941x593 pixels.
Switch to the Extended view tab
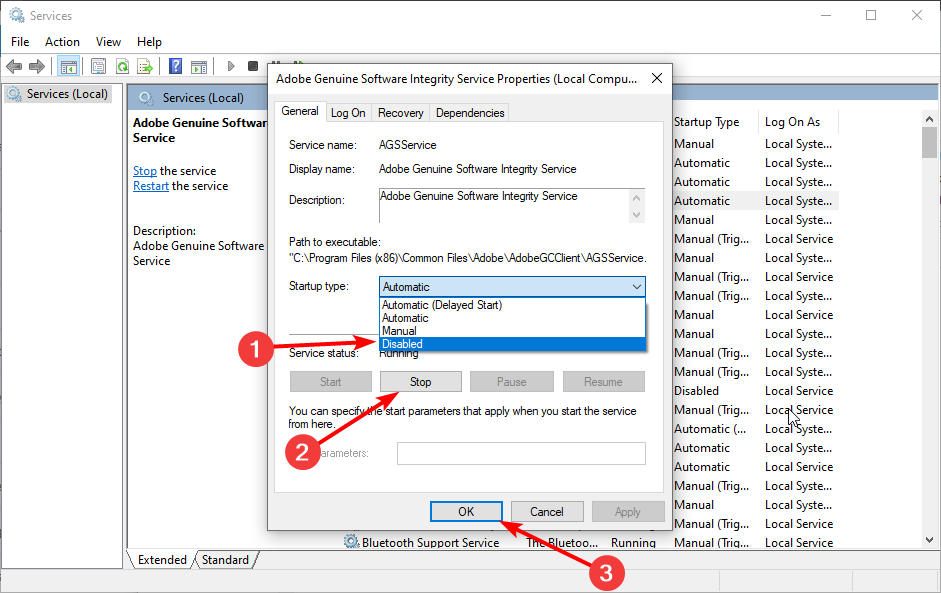click(162, 559)
